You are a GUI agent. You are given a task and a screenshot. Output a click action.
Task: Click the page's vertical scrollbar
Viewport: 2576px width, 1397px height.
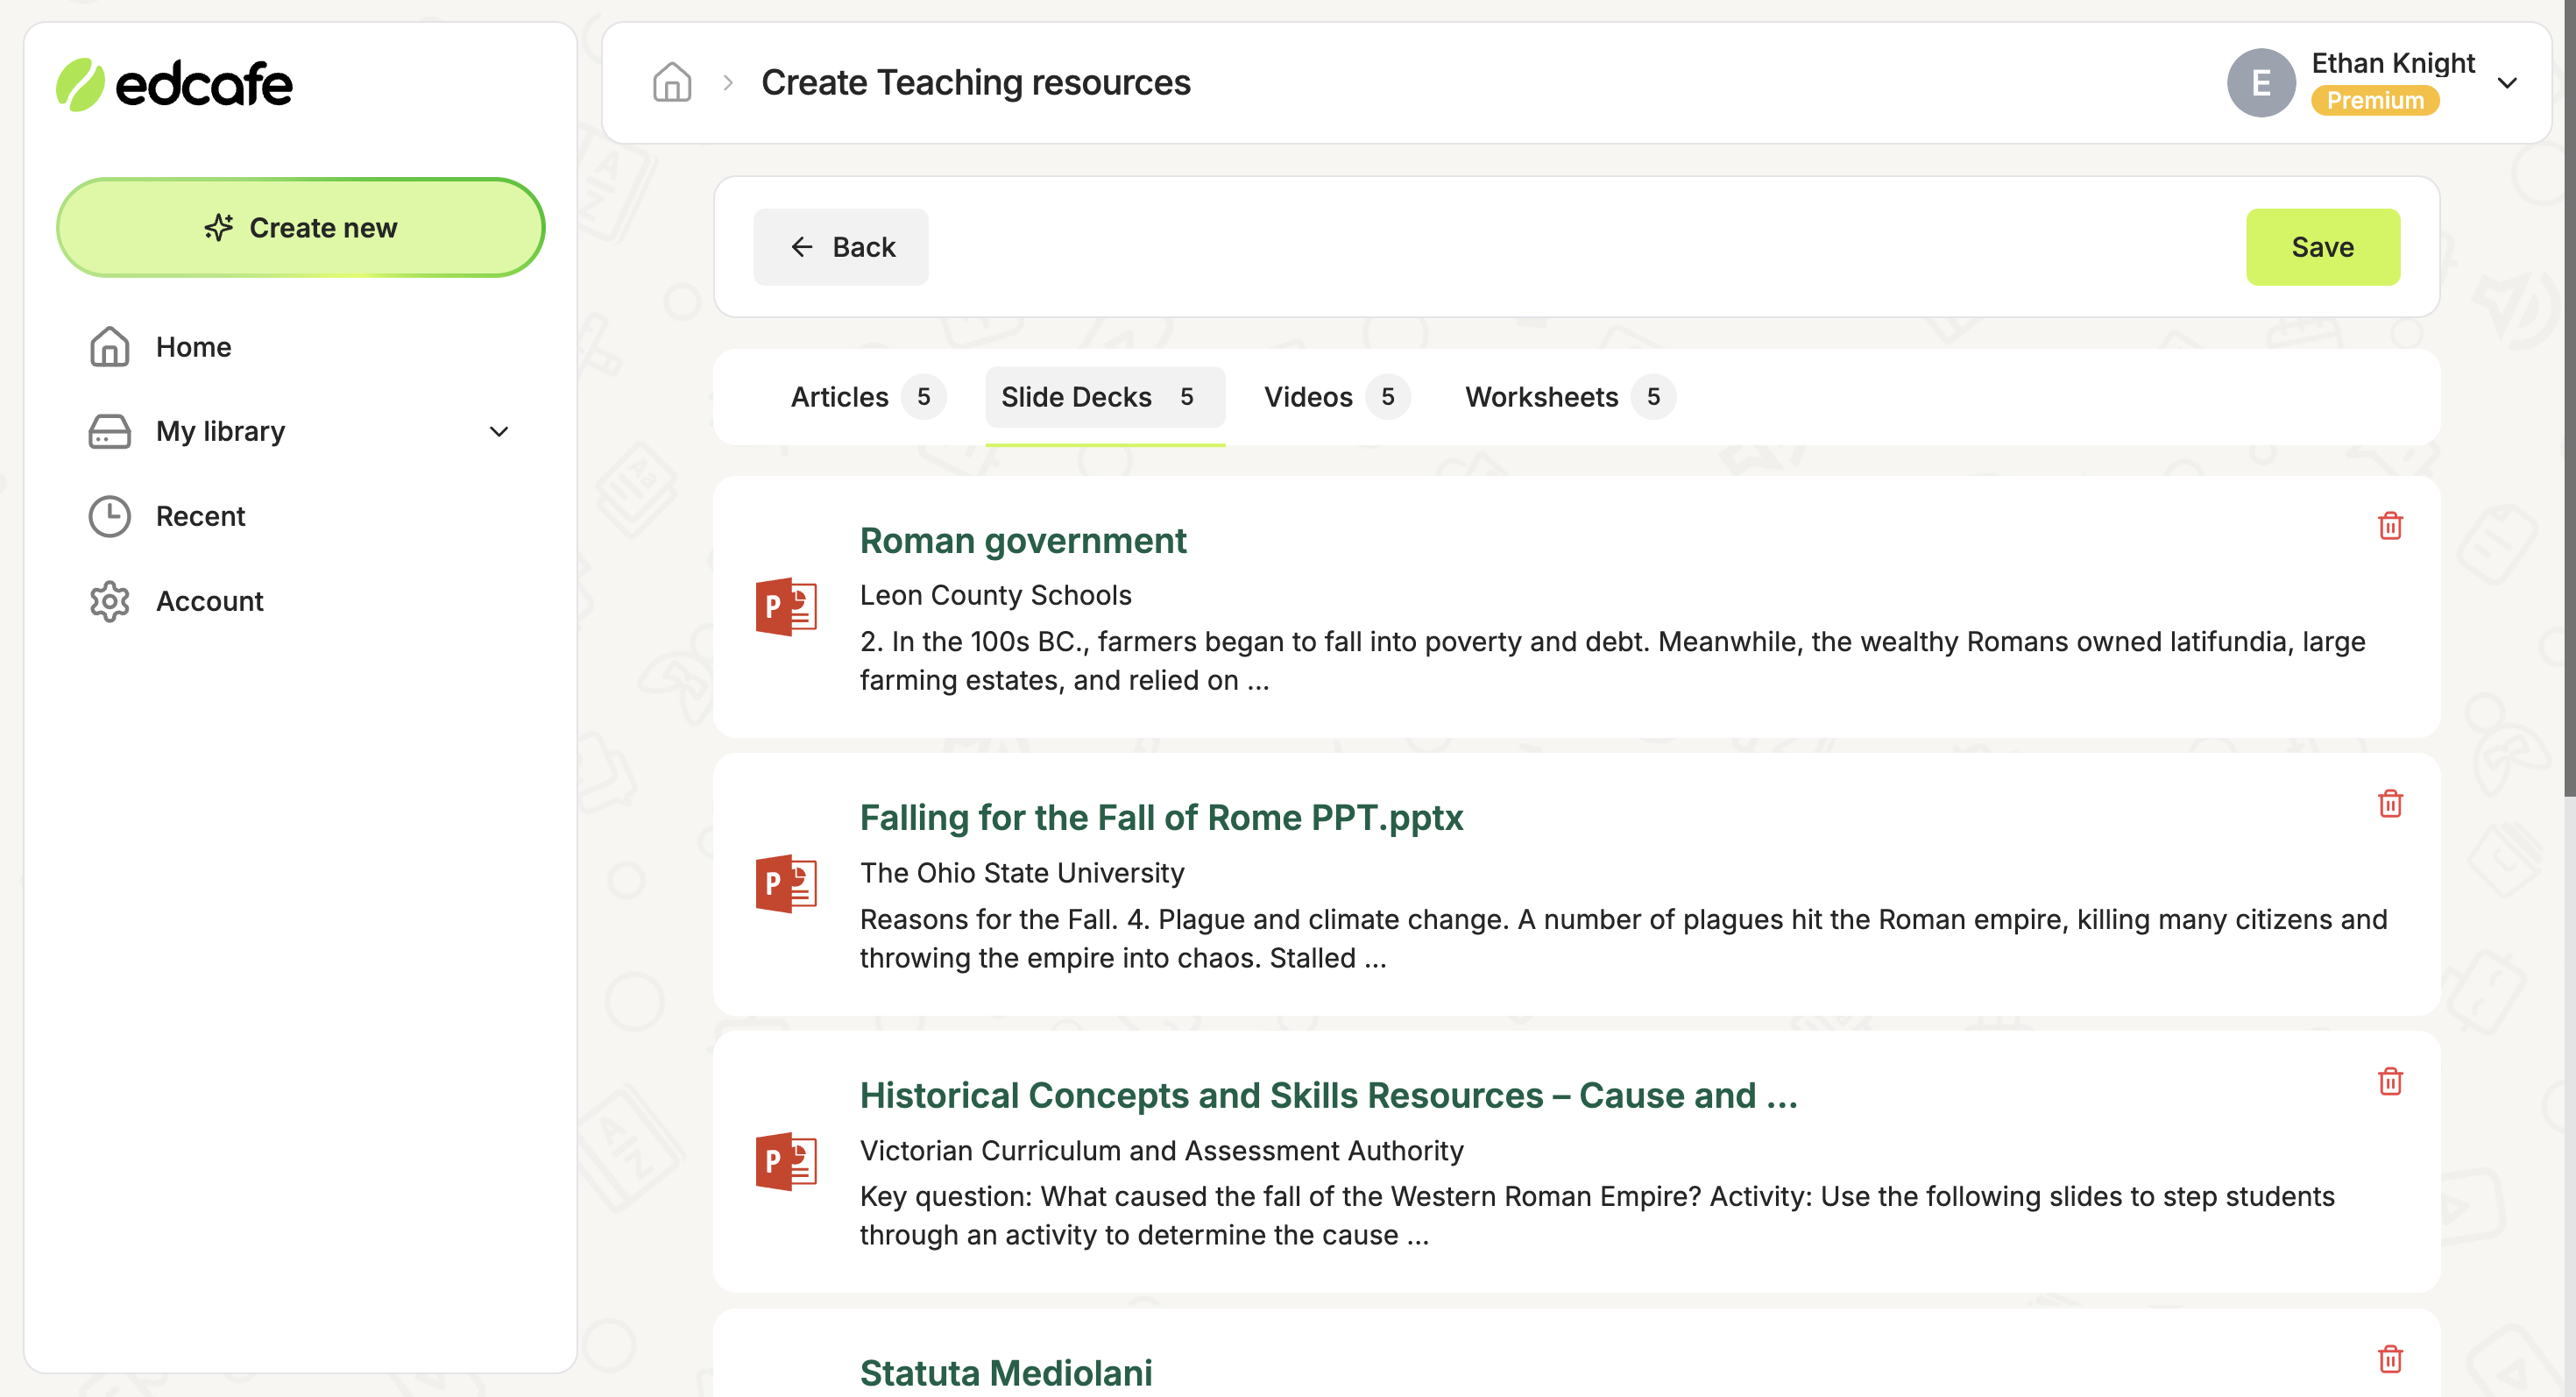2568,400
